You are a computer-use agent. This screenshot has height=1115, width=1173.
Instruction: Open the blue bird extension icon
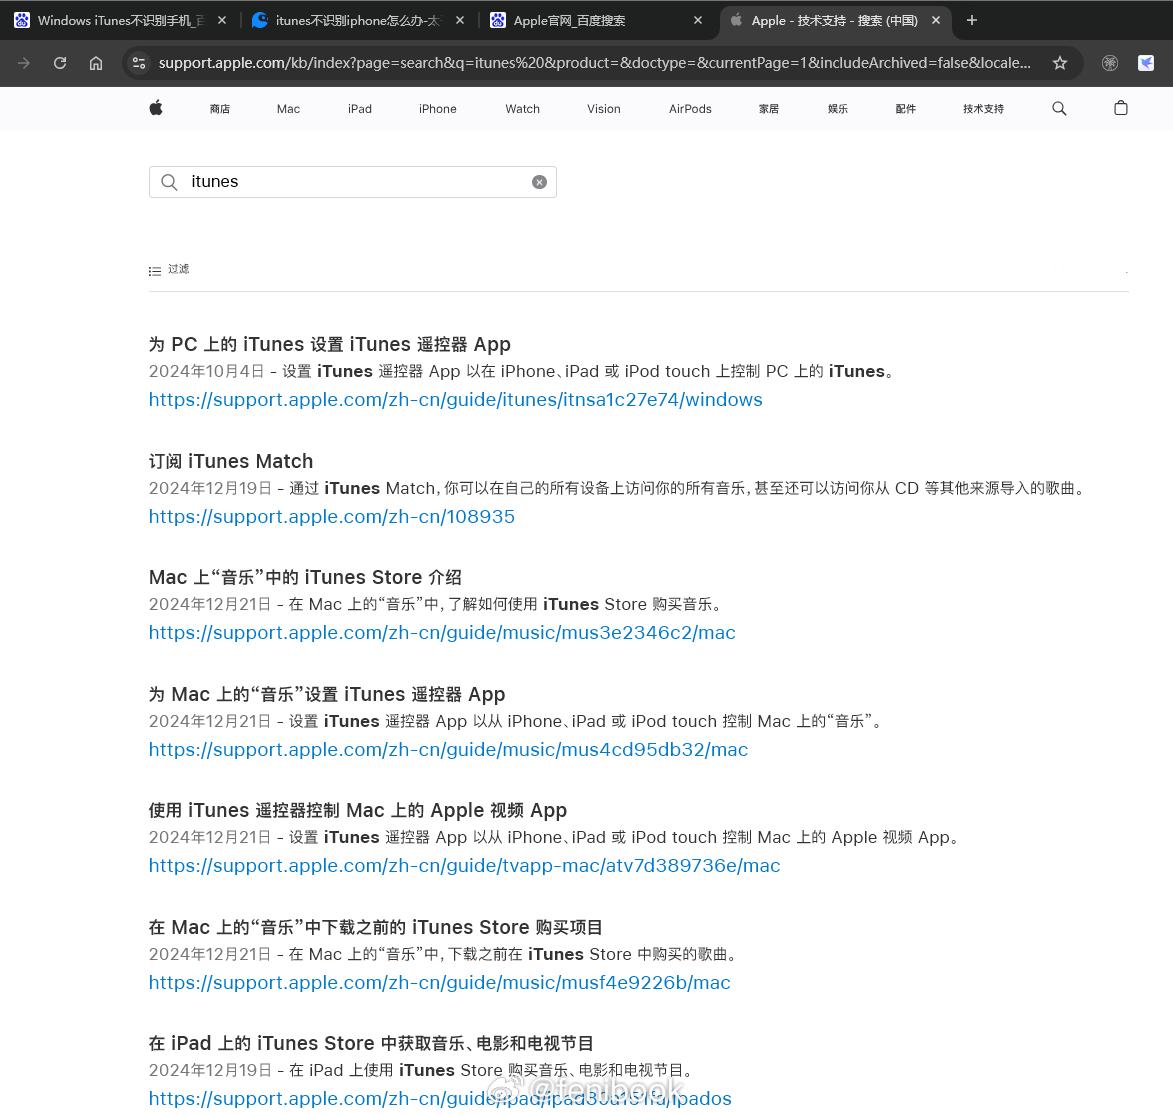coord(1146,63)
